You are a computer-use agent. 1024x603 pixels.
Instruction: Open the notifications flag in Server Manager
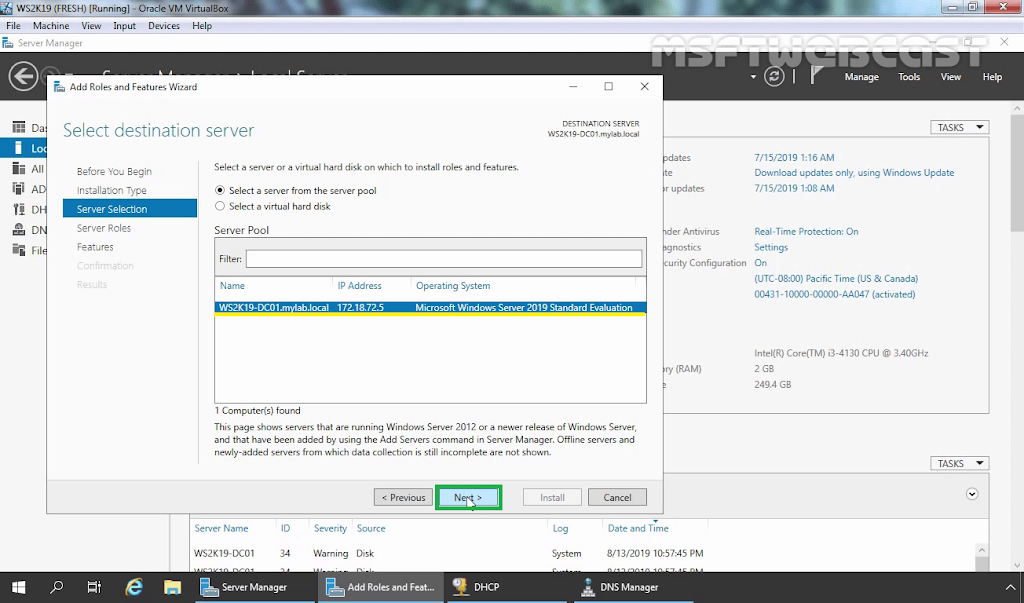(816, 76)
